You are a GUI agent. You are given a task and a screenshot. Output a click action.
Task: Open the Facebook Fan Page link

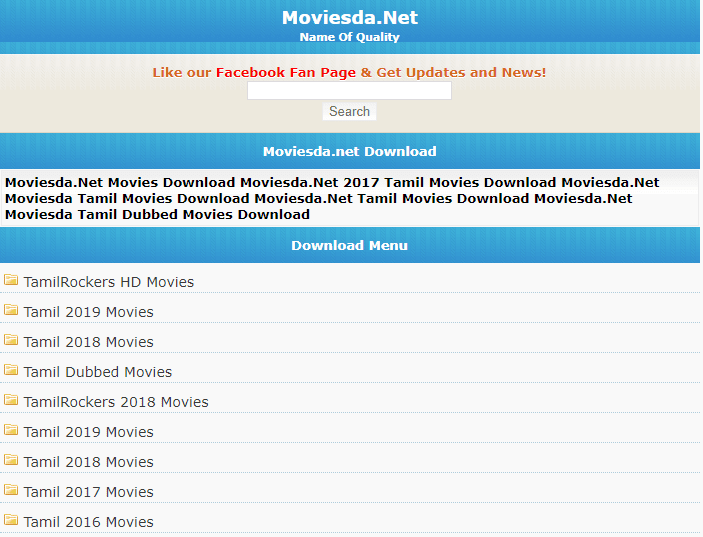pyautogui.click(x=286, y=73)
